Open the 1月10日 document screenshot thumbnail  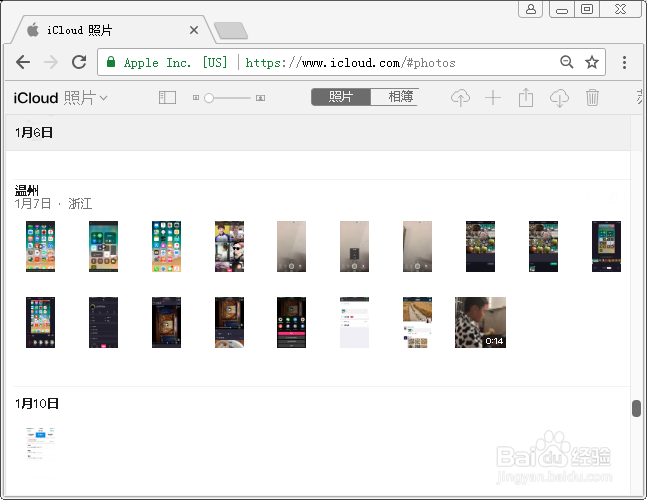40,444
